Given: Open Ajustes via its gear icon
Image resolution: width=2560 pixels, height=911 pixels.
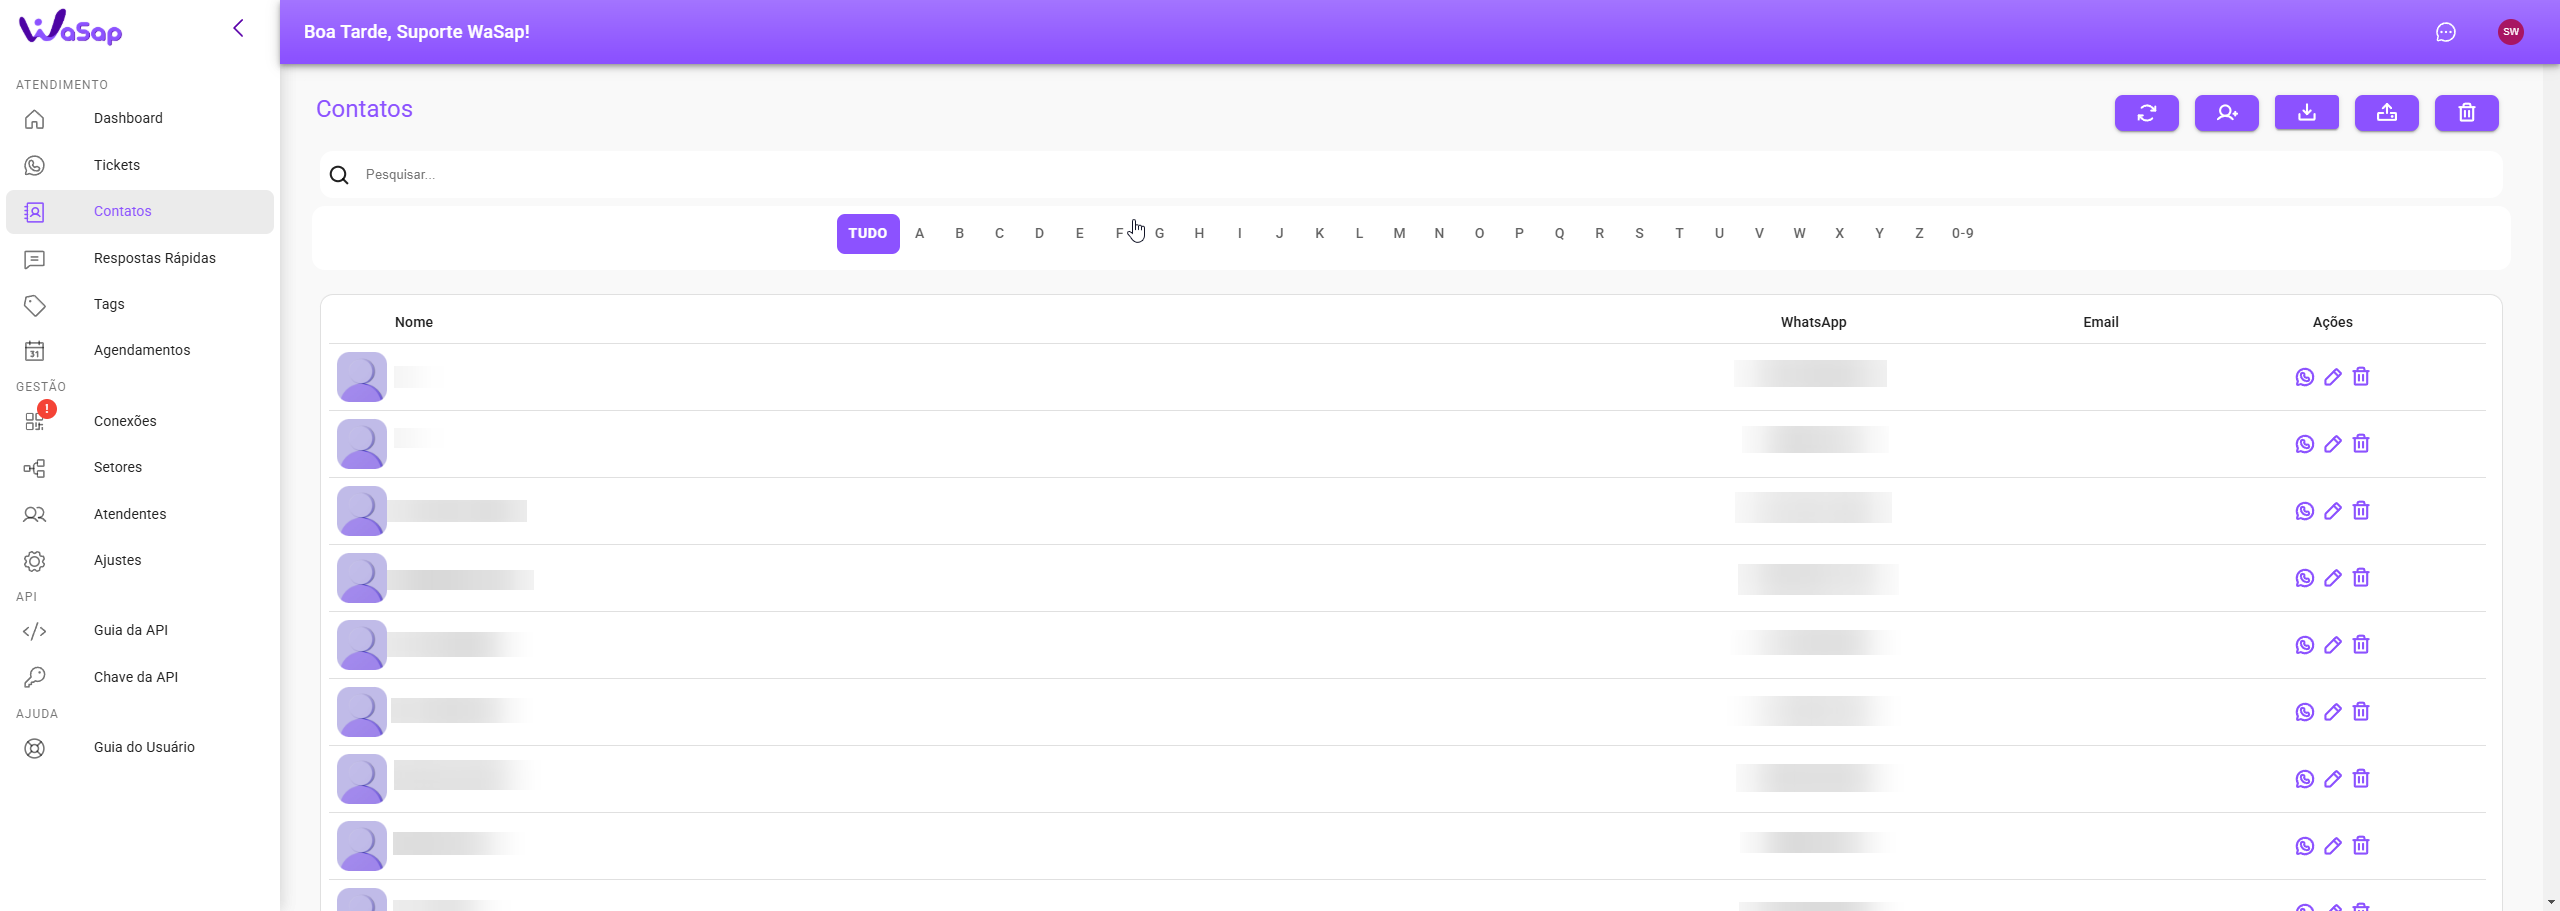Looking at the screenshot, I should [x=35, y=561].
